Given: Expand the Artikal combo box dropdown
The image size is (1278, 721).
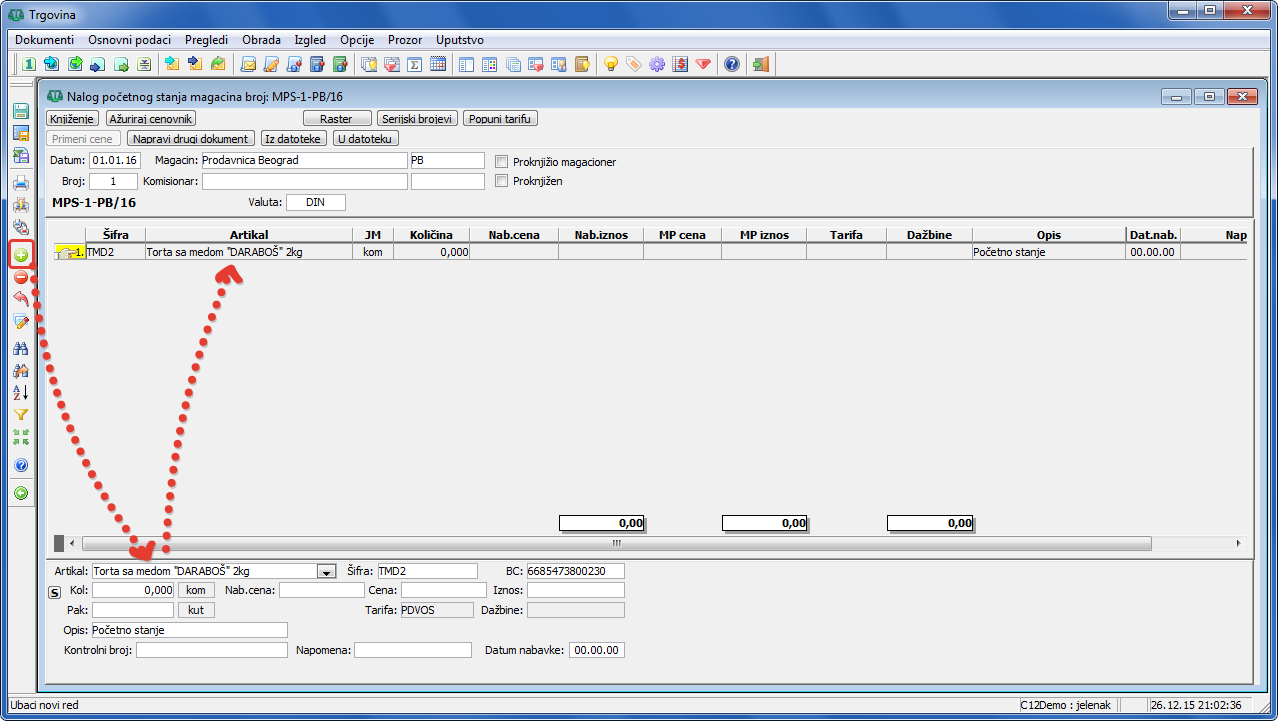Looking at the screenshot, I should click(x=325, y=571).
